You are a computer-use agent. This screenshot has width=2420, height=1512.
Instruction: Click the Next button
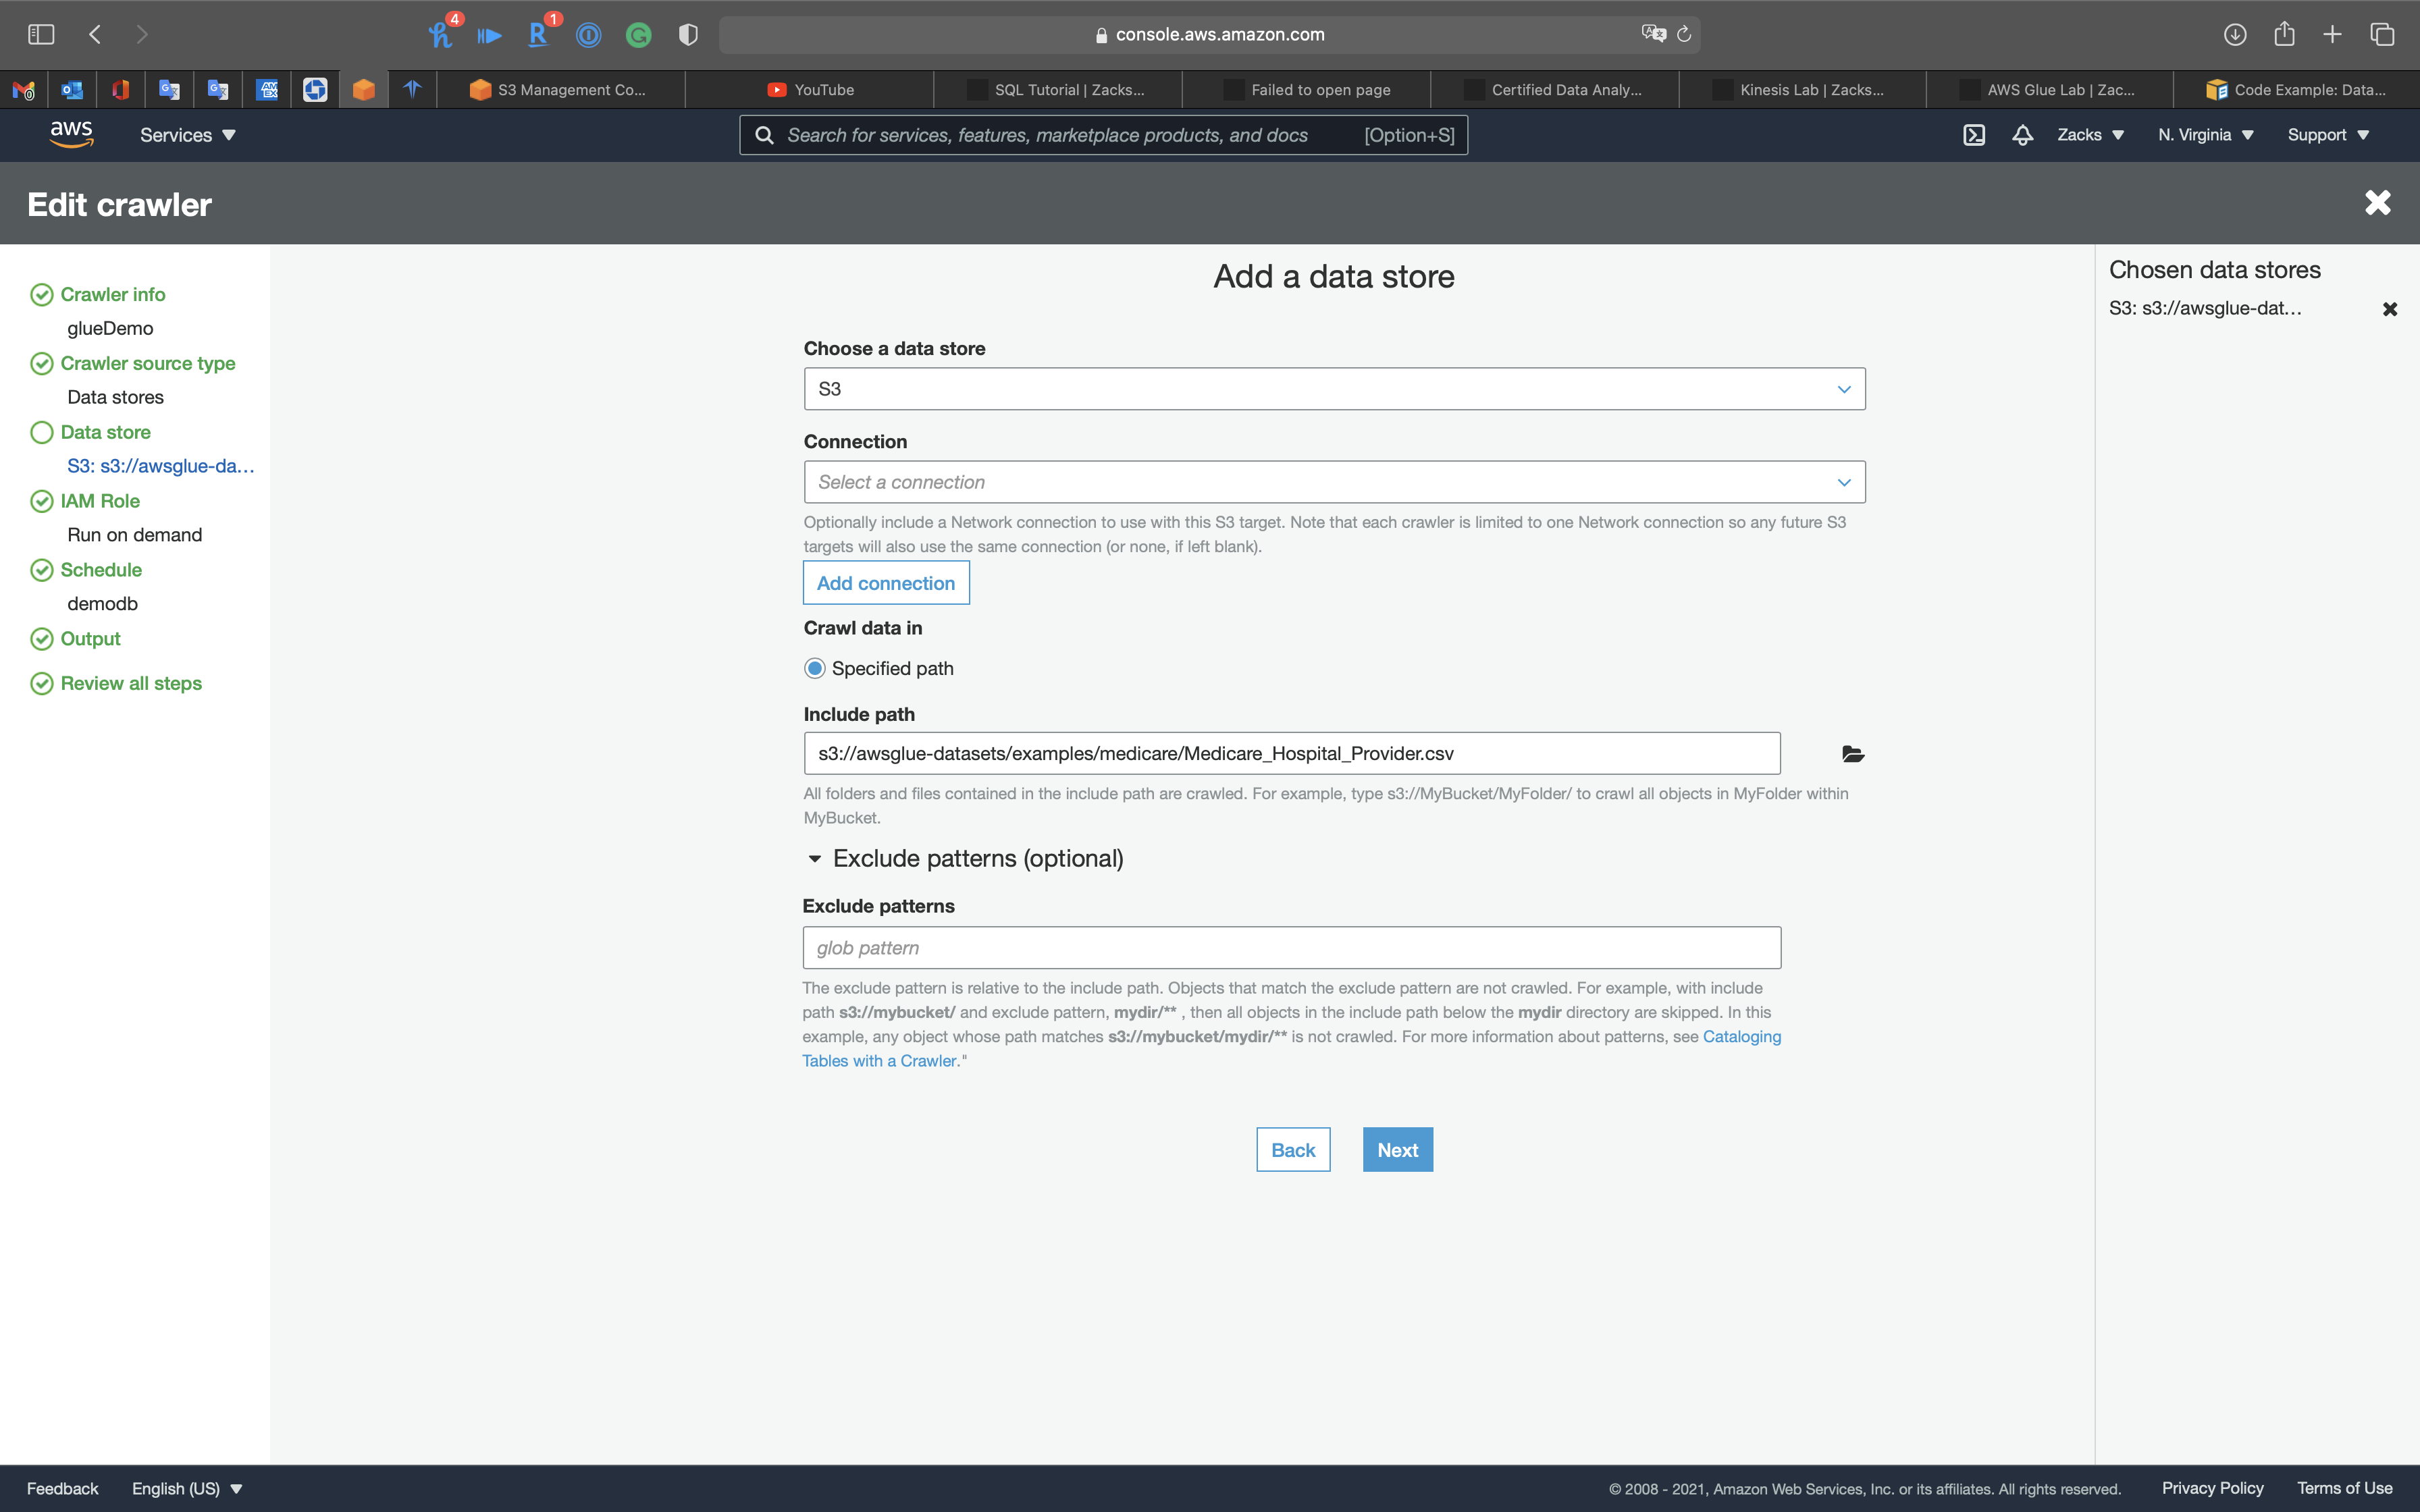click(x=1397, y=1150)
